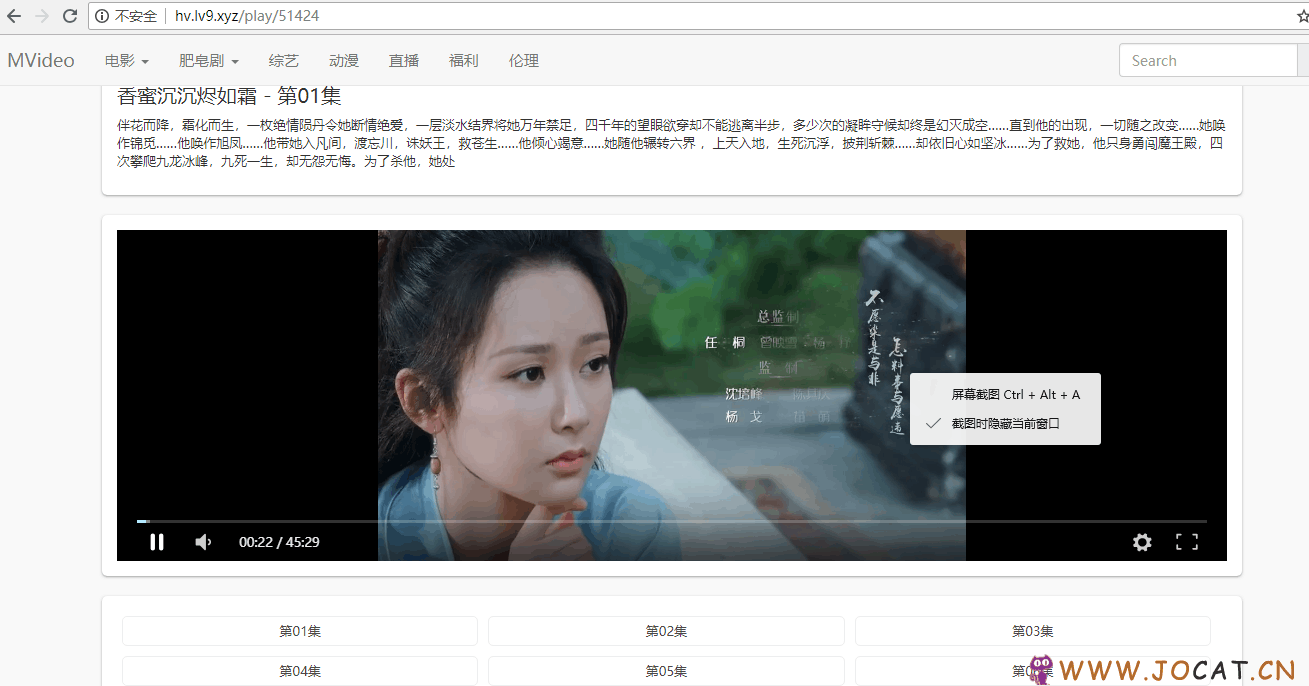This screenshot has height=686, width=1309.
Task: Open the 综艺 section
Action: (x=284, y=61)
